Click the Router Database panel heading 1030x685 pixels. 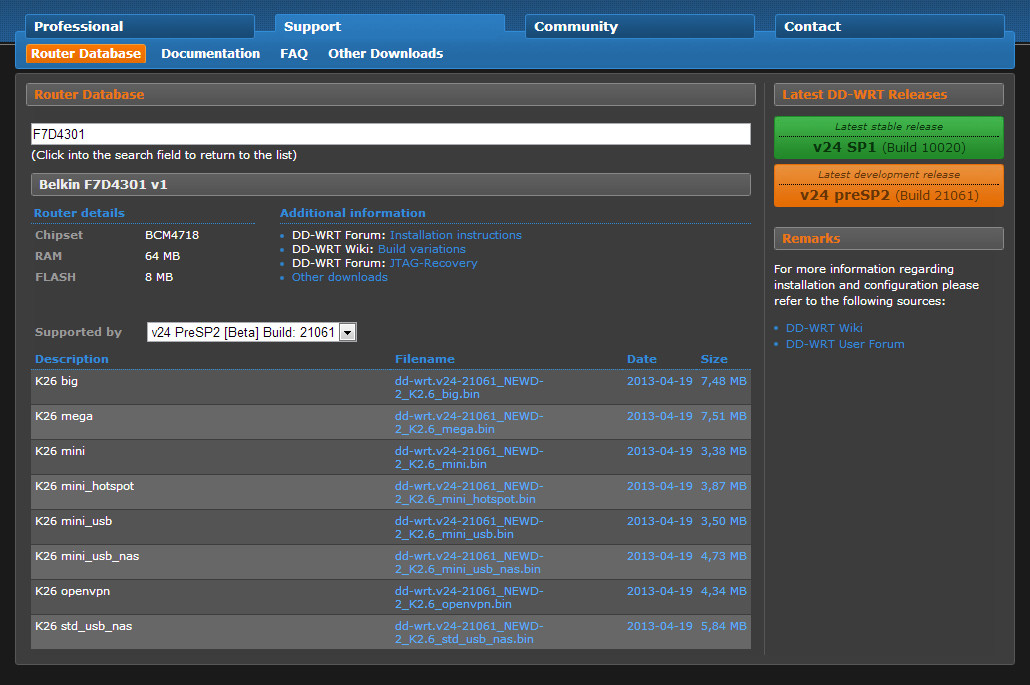tap(391, 95)
